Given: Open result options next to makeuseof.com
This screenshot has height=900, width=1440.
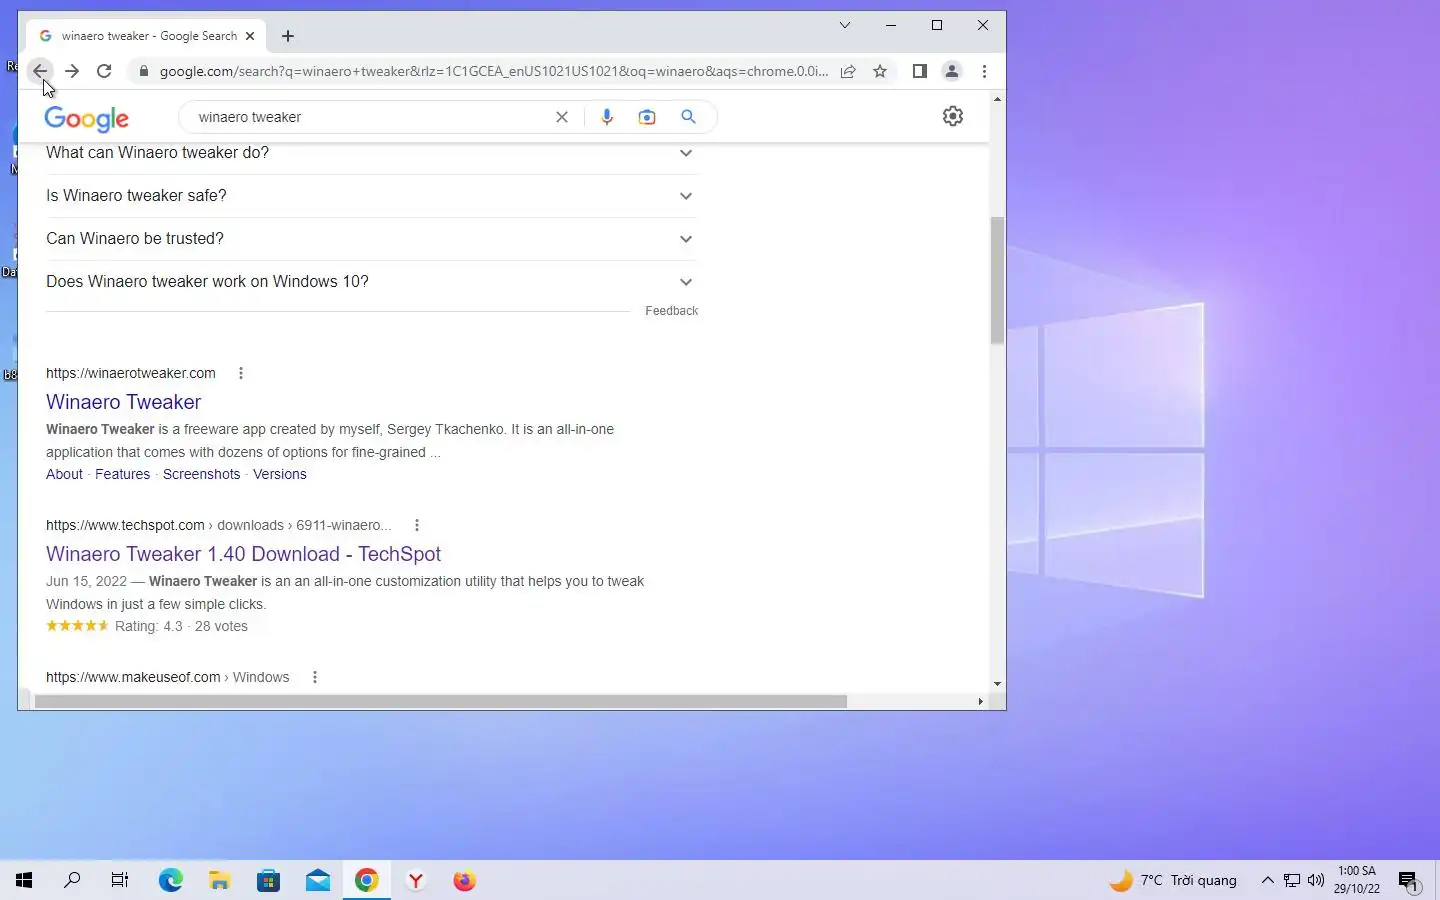Looking at the screenshot, I should [x=315, y=677].
